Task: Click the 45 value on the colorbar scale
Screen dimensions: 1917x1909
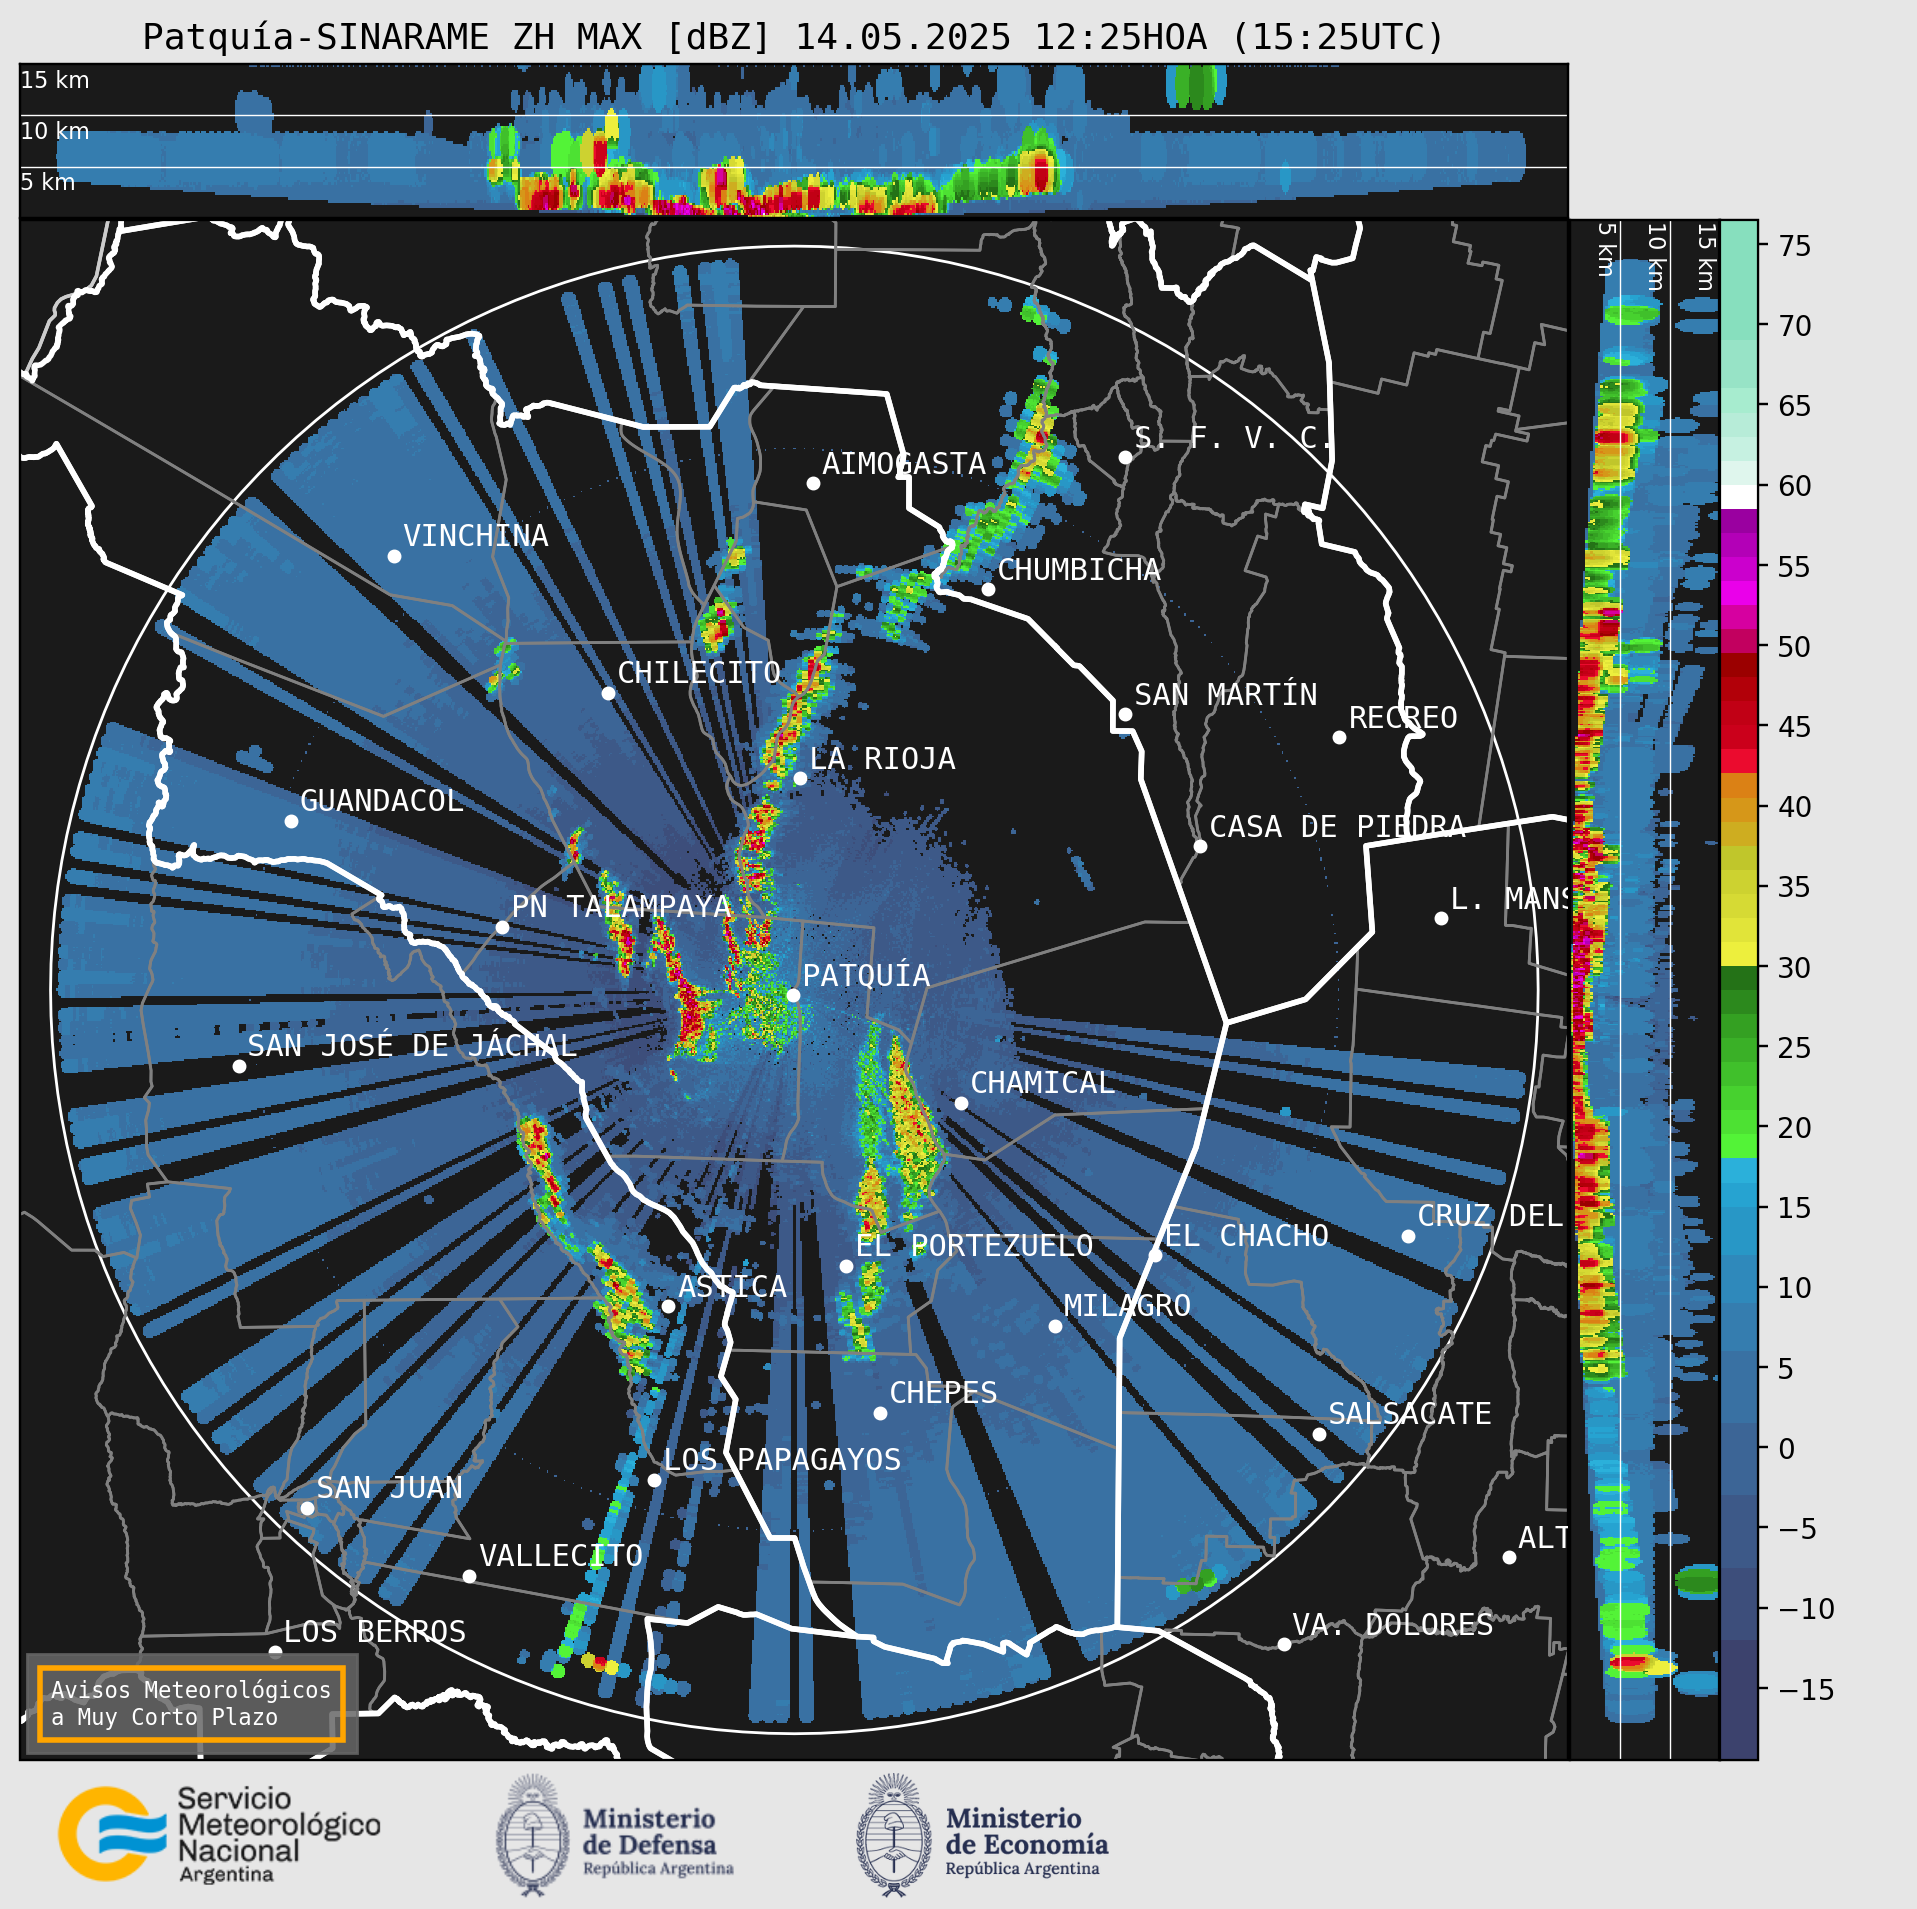Action: point(1795,726)
